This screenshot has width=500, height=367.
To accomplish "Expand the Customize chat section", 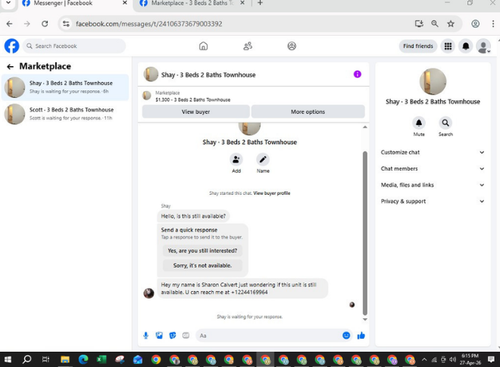I will [x=433, y=152].
